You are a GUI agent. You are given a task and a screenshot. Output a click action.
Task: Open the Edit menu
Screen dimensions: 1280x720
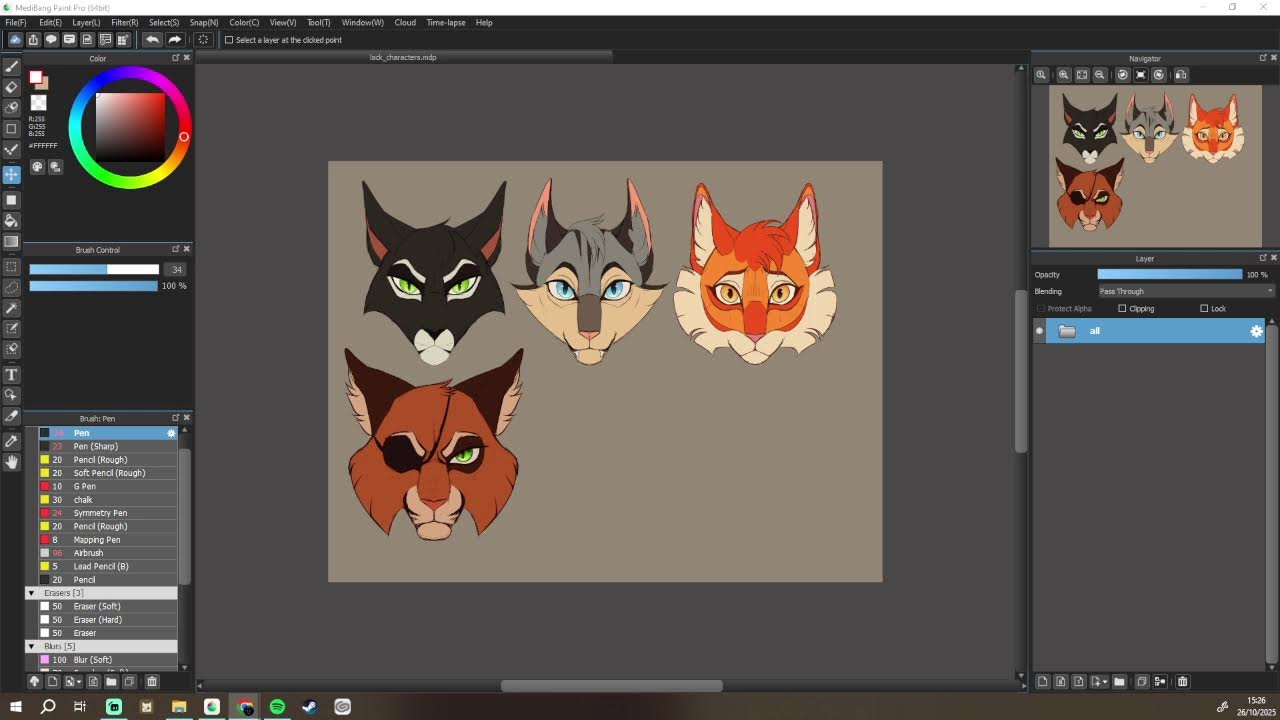(x=50, y=22)
